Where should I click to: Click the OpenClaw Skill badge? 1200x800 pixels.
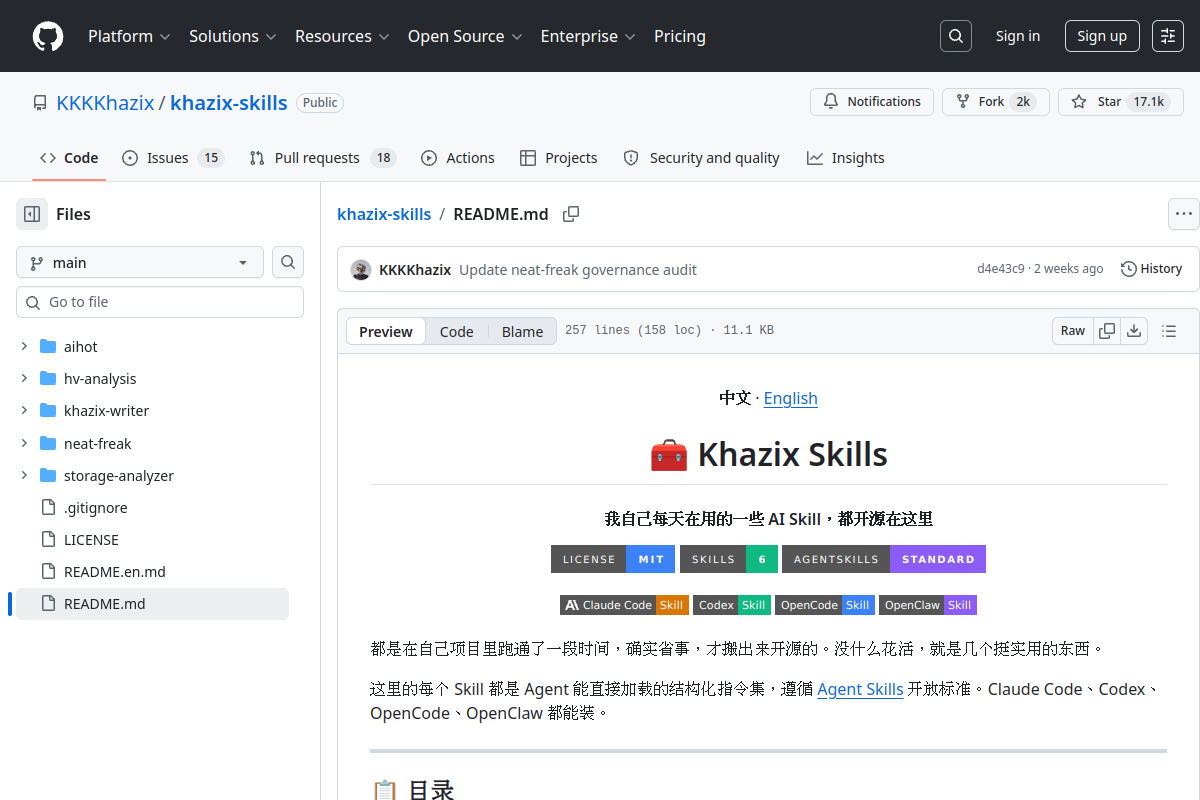(928, 605)
